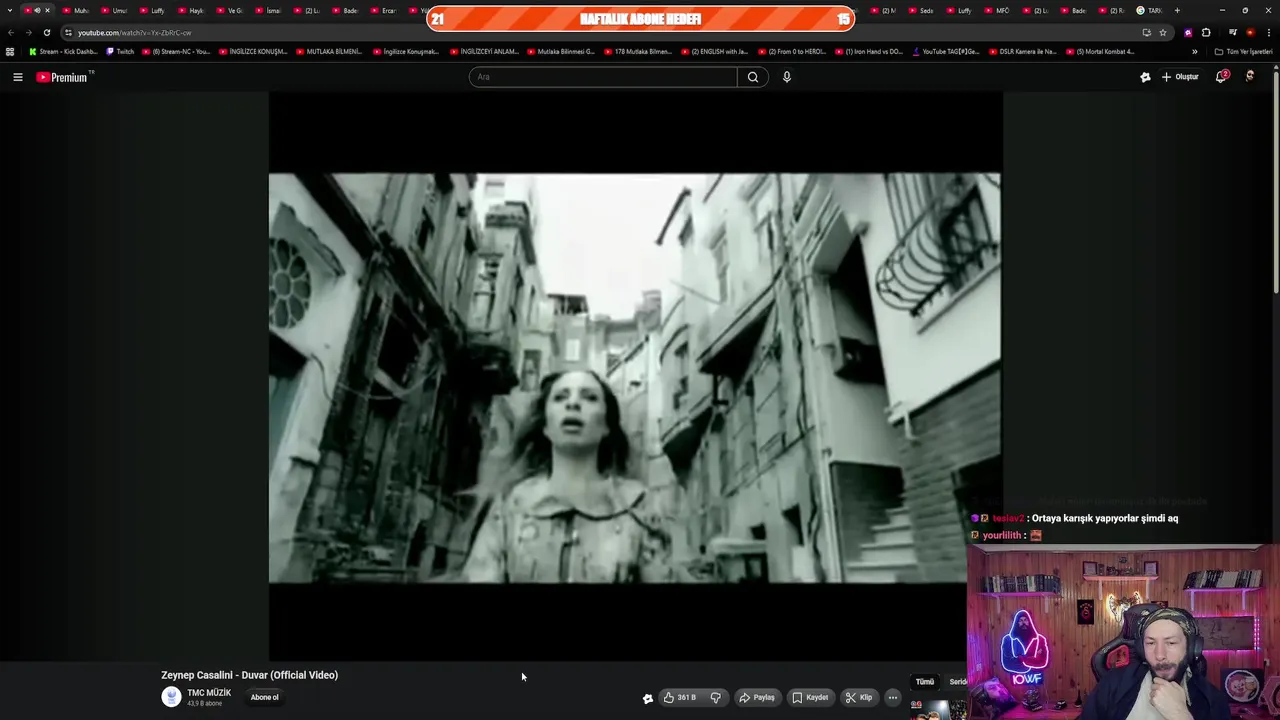Viewport: 1280px width, 720px height.
Task: Open İNGİLİZCE KONUŞM... bookmark
Action: click(x=253, y=52)
